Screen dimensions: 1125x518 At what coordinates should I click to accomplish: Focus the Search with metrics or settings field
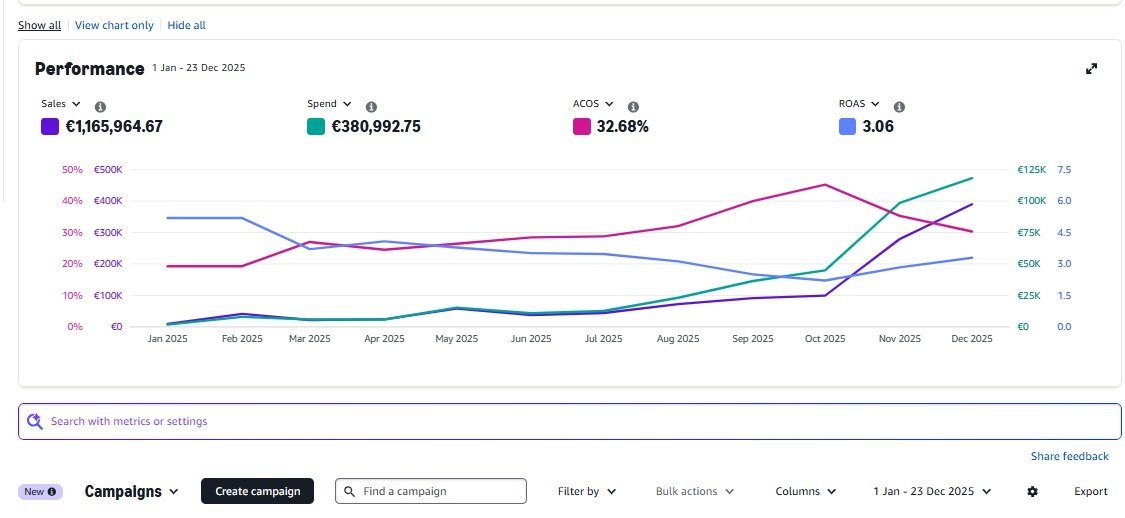tap(570, 421)
